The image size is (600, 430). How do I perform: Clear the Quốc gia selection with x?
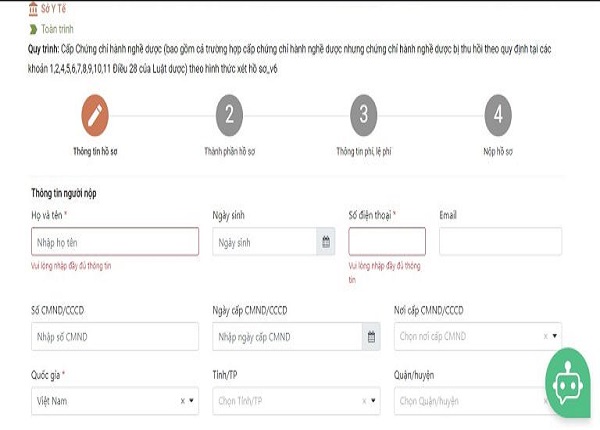coord(183,401)
